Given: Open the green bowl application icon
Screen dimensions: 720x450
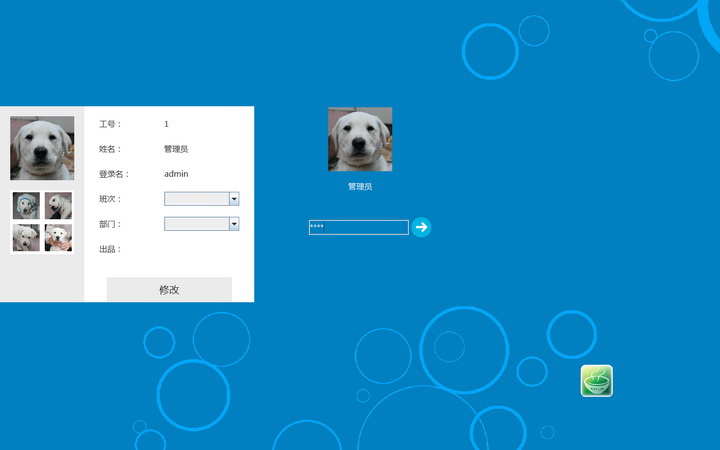Looking at the screenshot, I should pyautogui.click(x=596, y=381).
